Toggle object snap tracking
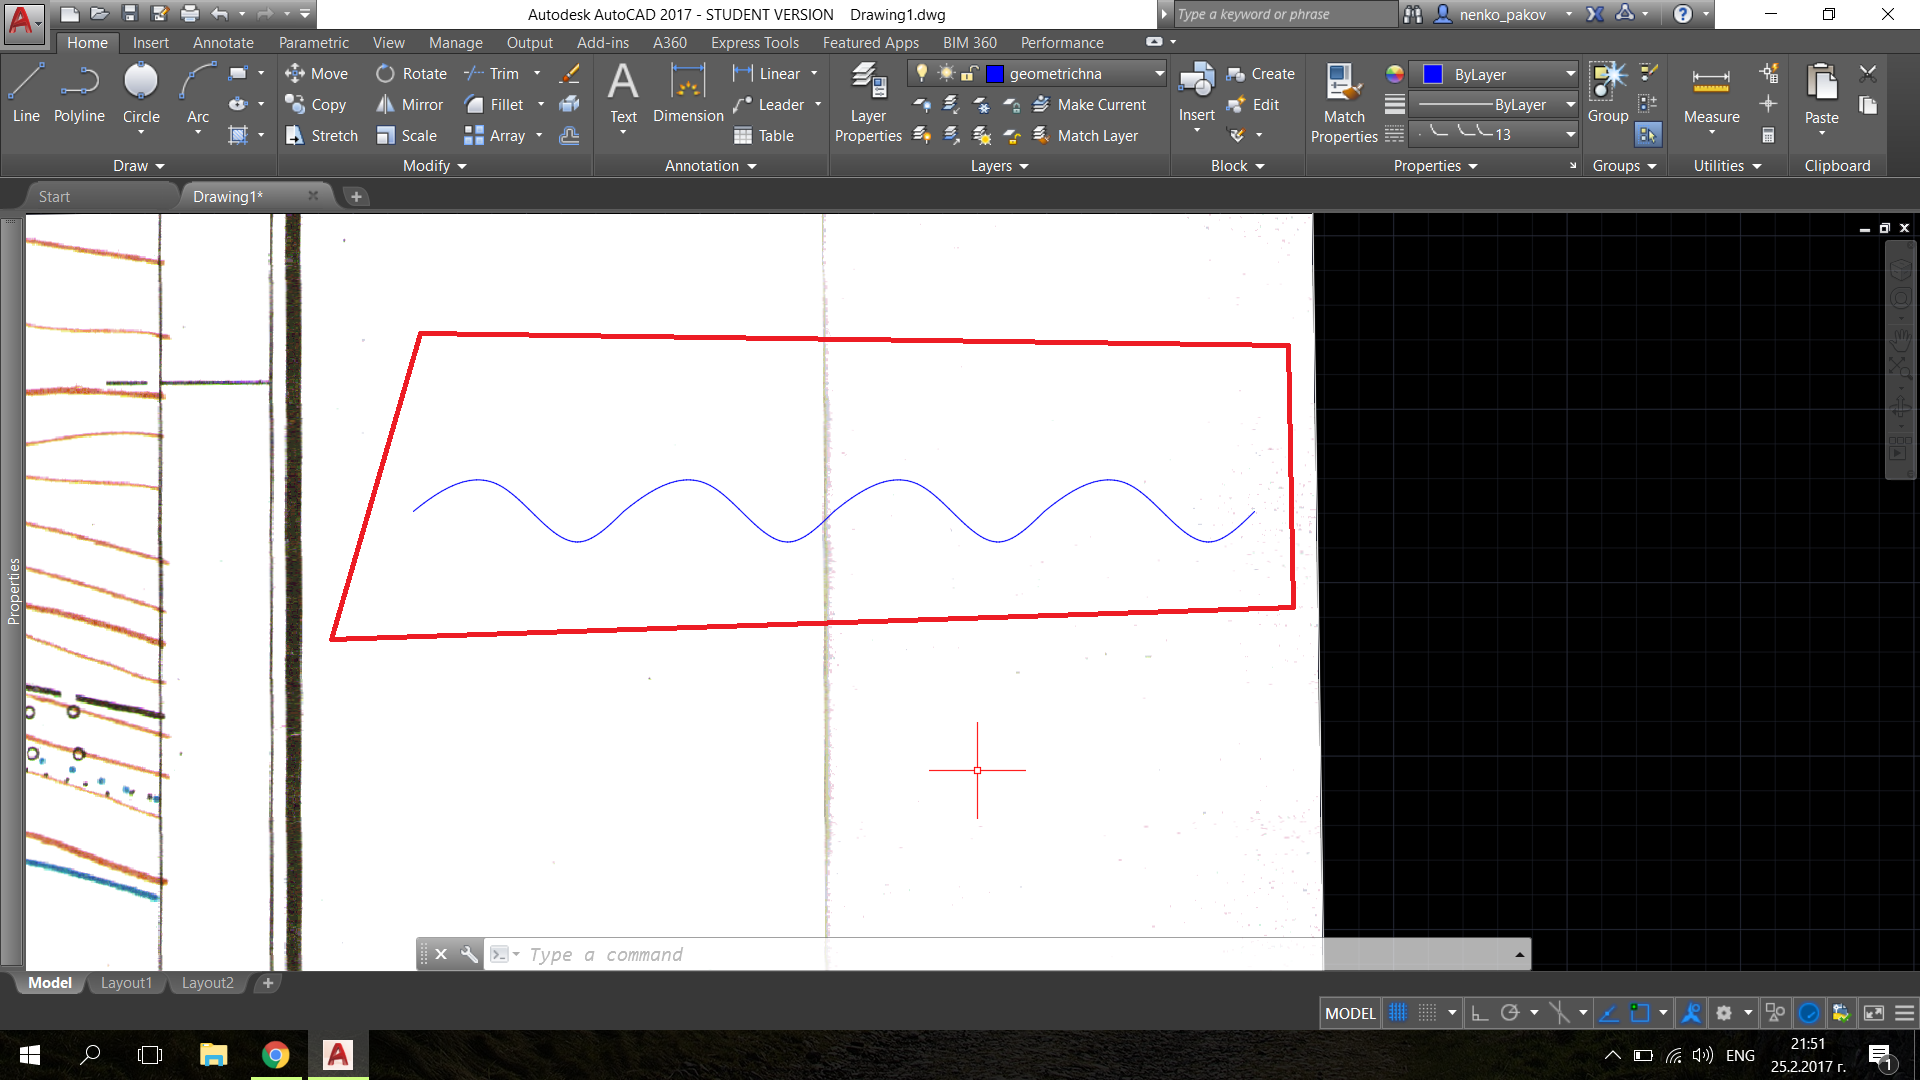Screen dimensions: 1920x1080 pos(1609,1013)
